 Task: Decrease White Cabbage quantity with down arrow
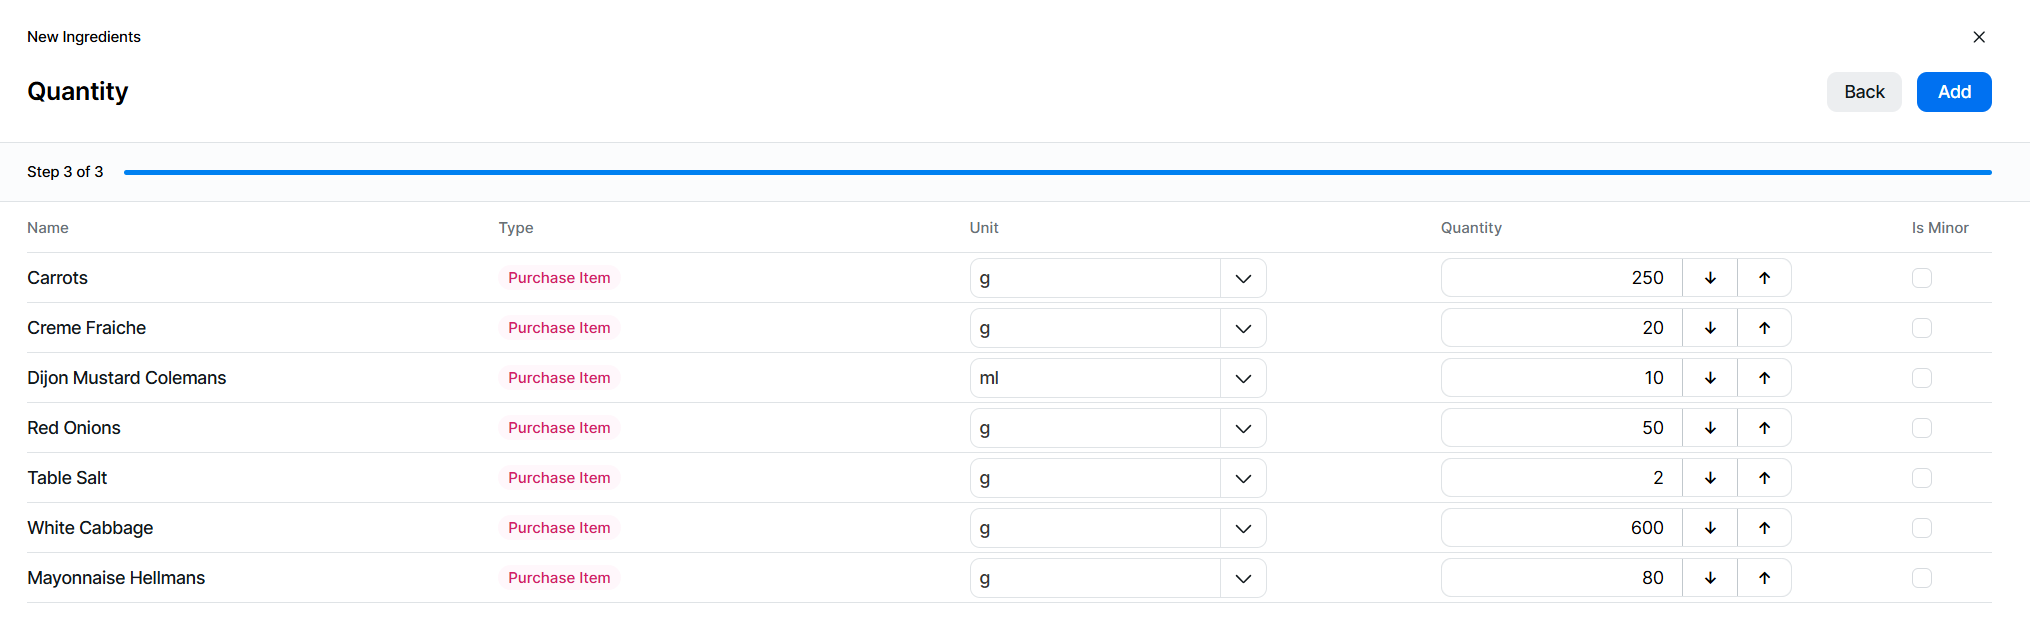pos(1710,528)
